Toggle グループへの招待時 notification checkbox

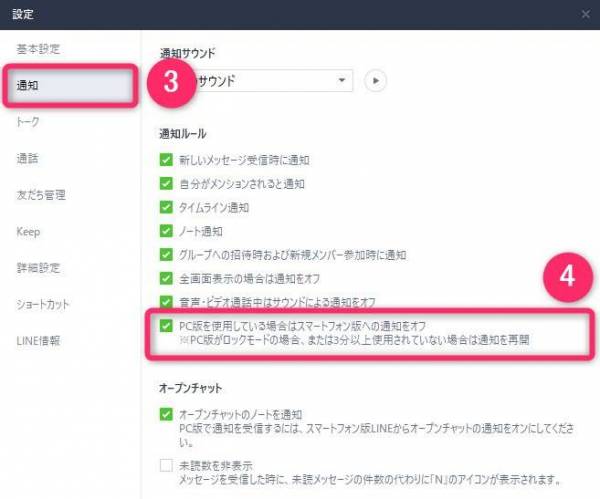(166, 254)
